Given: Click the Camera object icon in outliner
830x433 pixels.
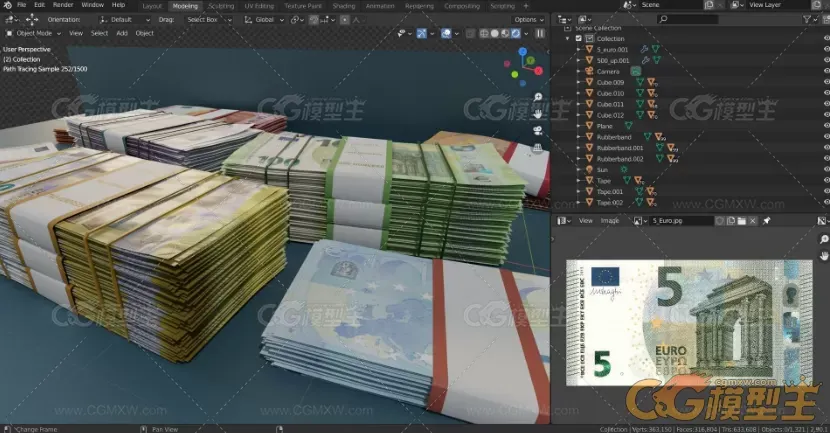Looking at the screenshot, I should [x=589, y=71].
